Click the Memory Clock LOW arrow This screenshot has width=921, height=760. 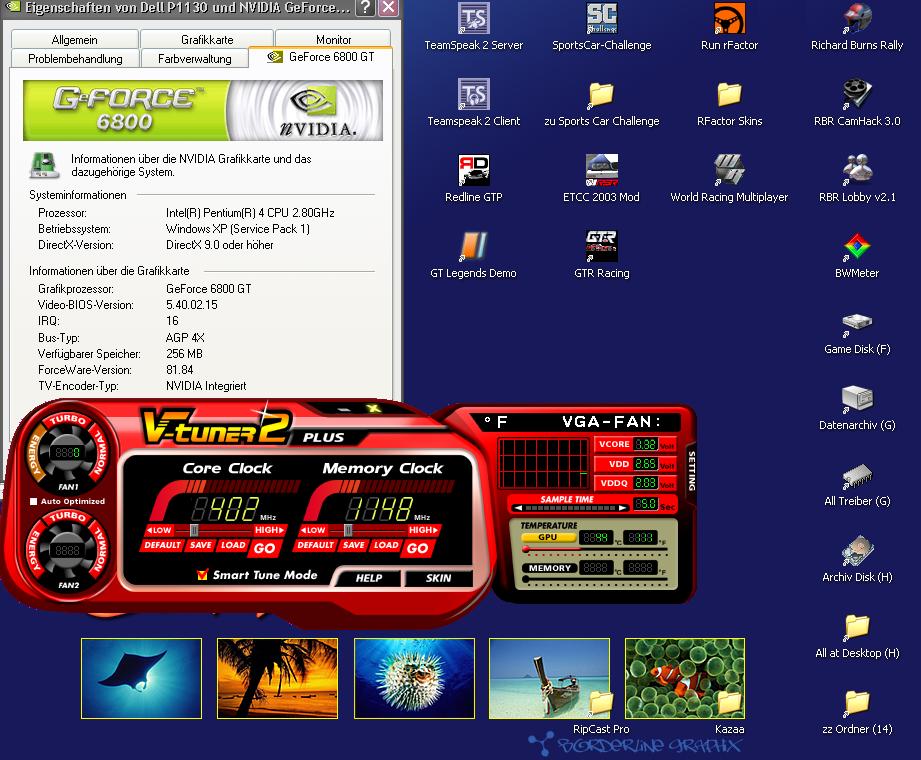point(312,530)
